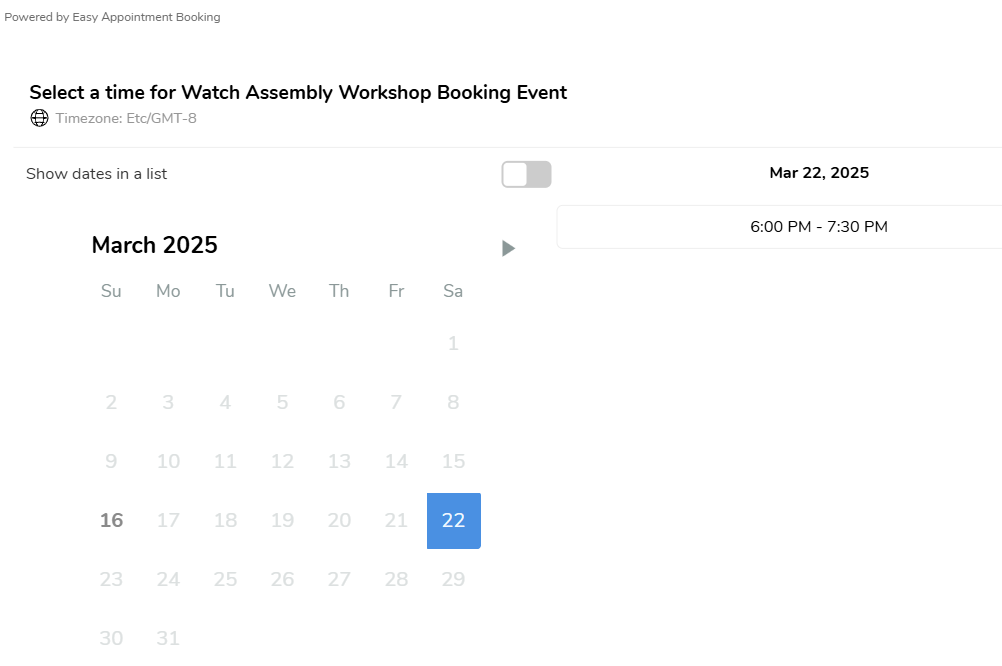1002x666 pixels.
Task: Click the Su weekday column header
Action: [x=111, y=291]
